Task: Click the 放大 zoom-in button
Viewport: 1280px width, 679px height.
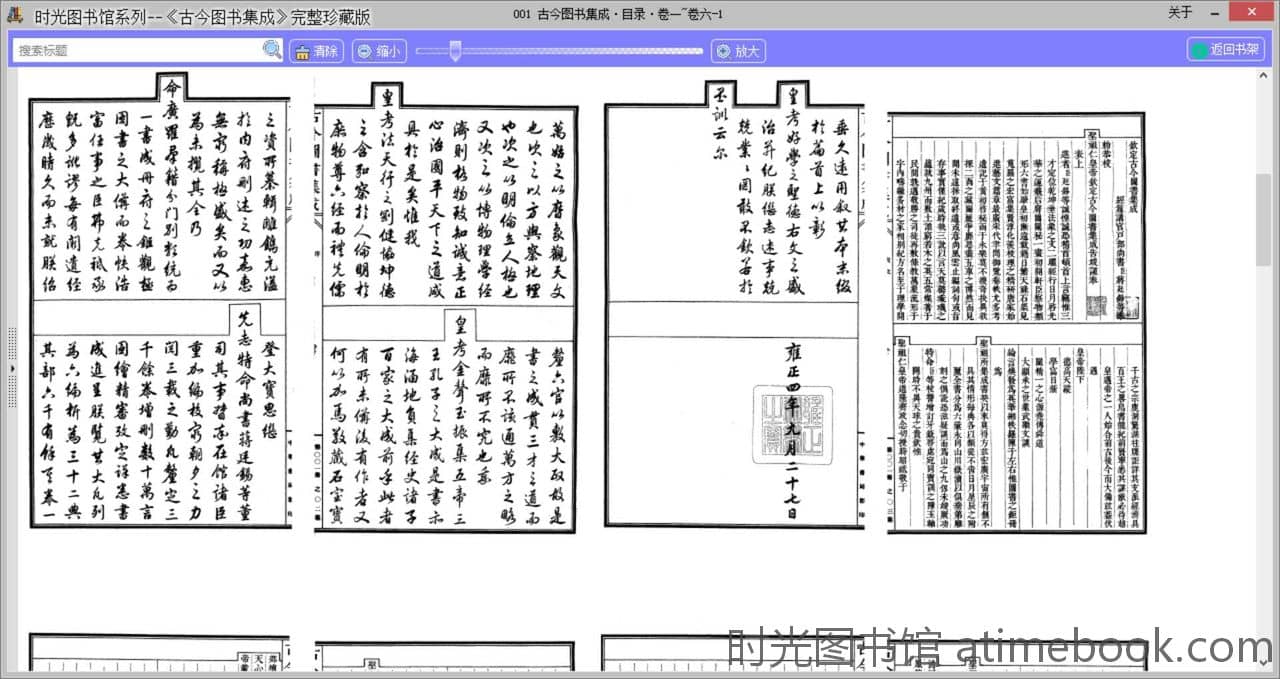Action: pyautogui.click(x=738, y=51)
